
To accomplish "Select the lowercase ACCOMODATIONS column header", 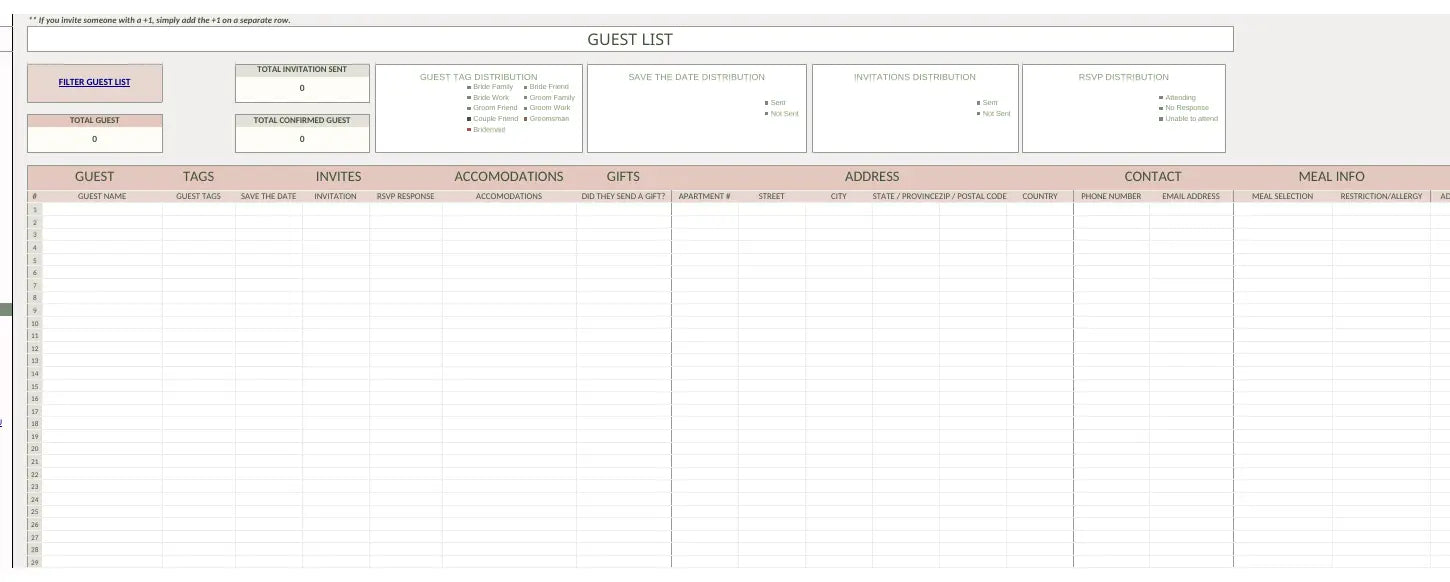I will click(509, 197).
